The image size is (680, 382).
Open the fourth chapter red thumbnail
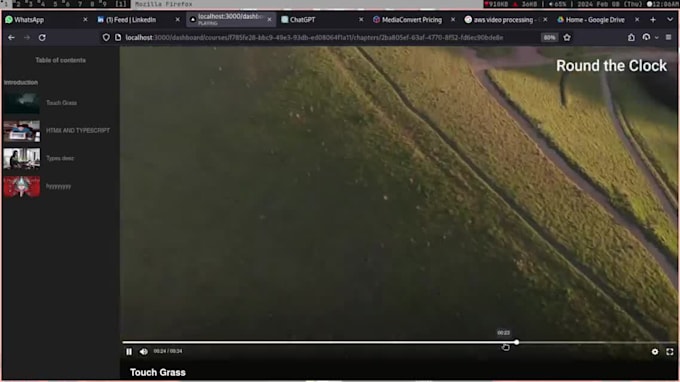(x=22, y=186)
